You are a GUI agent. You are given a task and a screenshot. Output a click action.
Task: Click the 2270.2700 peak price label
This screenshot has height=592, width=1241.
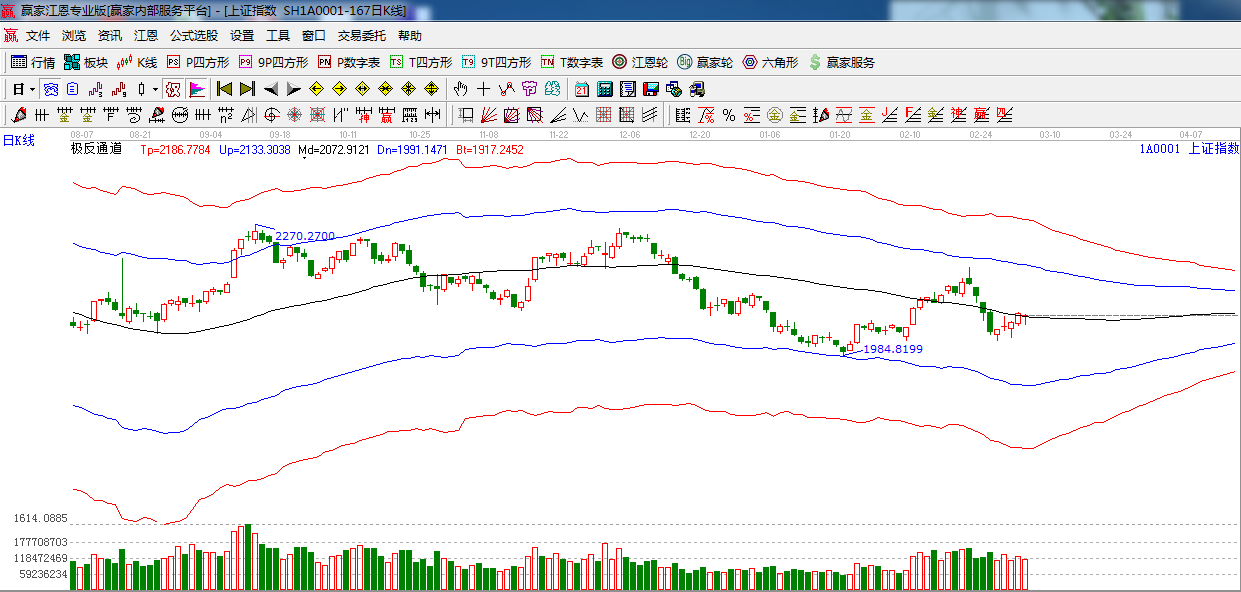(x=305, y=236)
